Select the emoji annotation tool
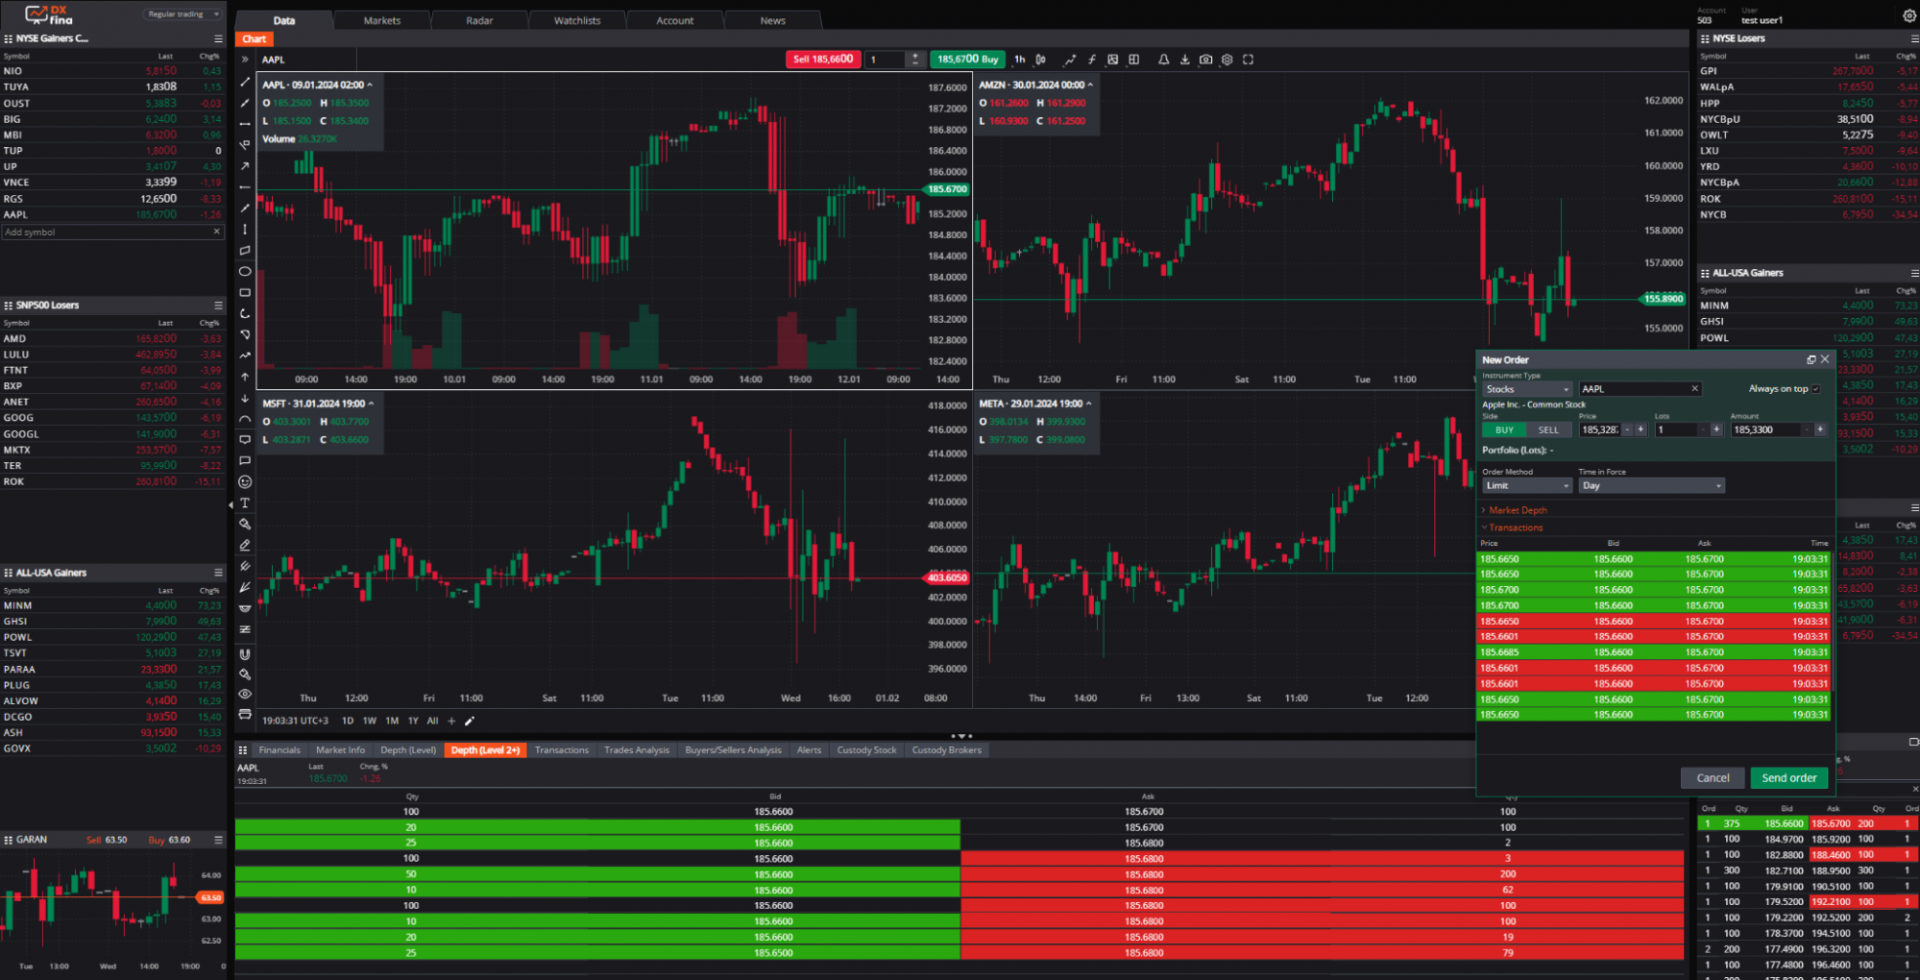 244,482
